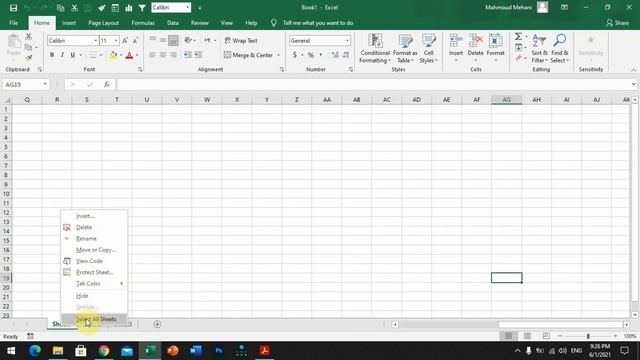Open Format as Table menu
The height and width of the screenshot is (360, 640).
tap(405, 48)
